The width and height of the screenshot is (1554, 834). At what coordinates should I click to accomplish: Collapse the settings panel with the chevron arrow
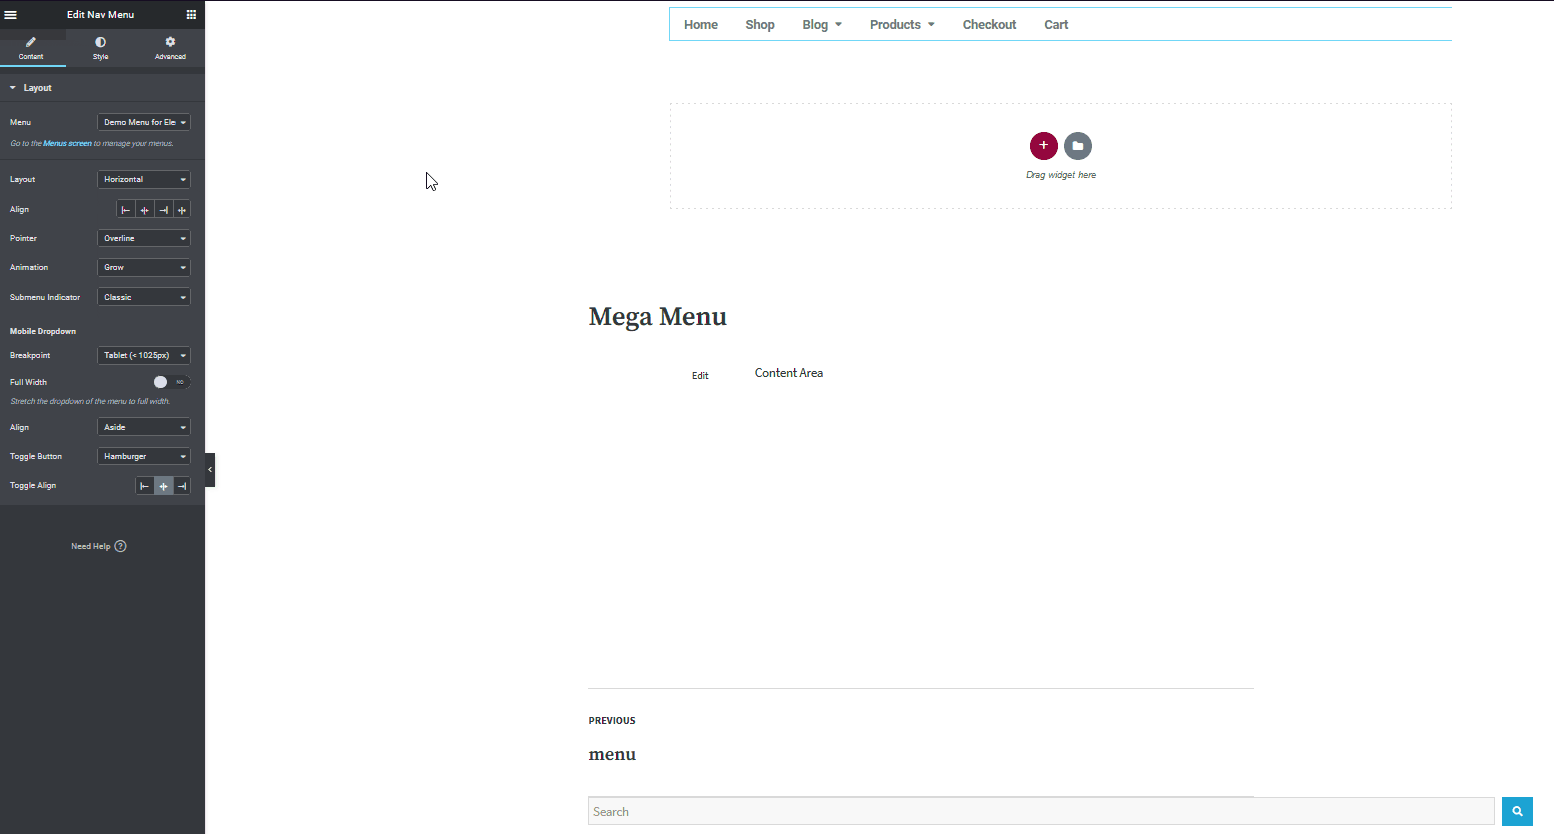pyautogui.click(x=209, y=469)
